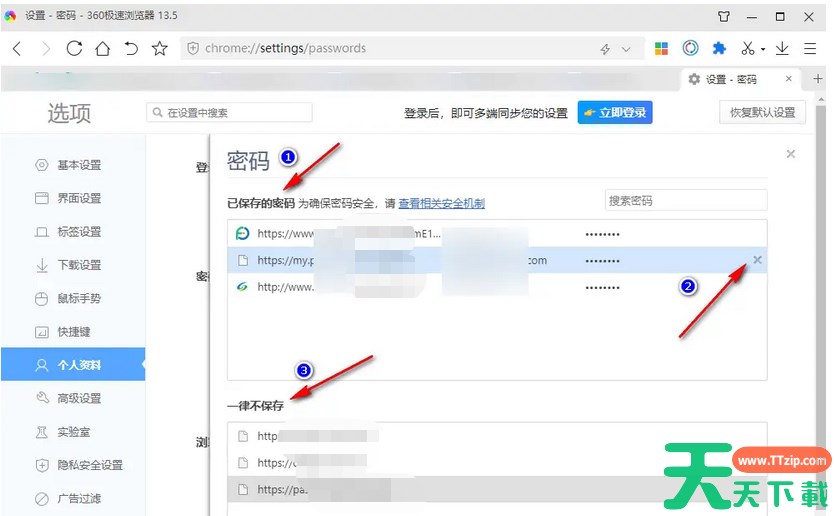Click the browser back arrow
The height and width of the screenshot is (516, 836).
tap(17, 48)
